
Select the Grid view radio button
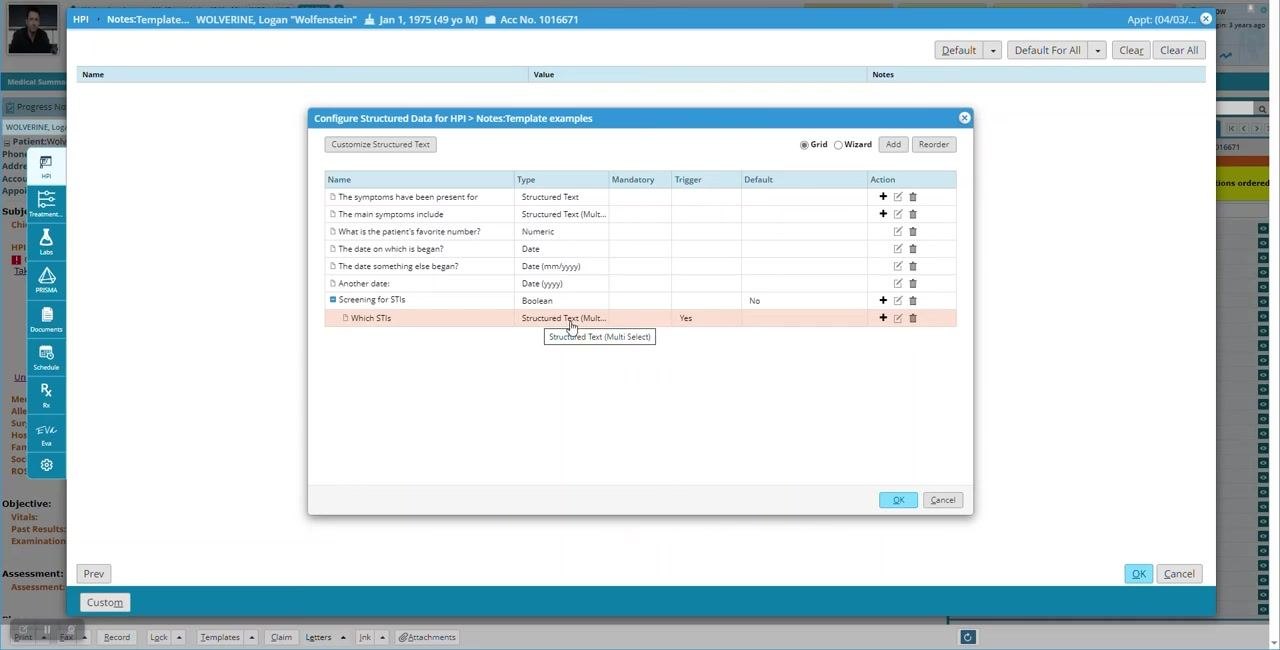(x=804, y=145)
